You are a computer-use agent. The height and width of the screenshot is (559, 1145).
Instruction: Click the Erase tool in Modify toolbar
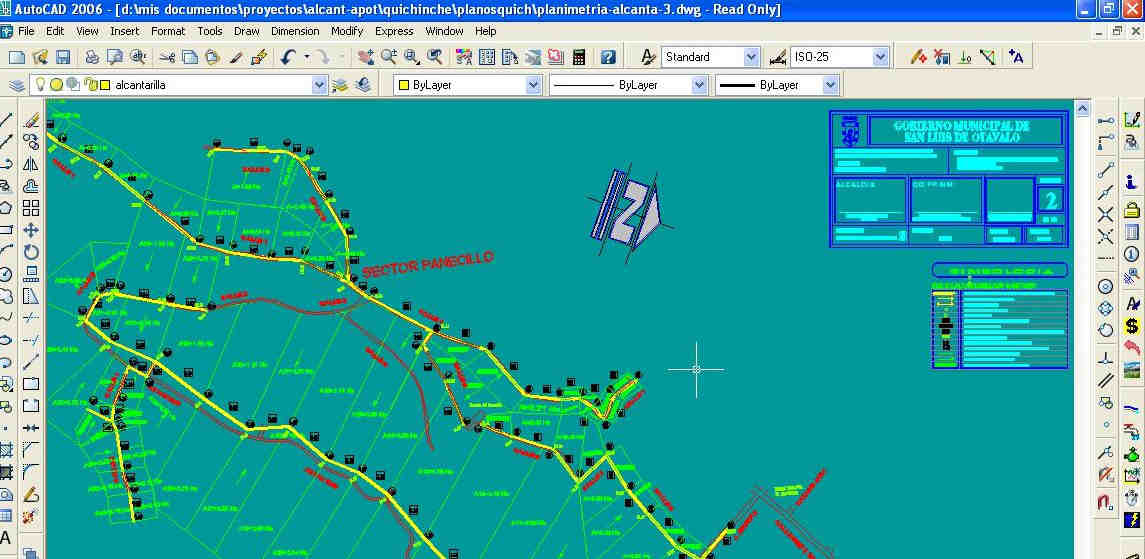coord(31,120)
